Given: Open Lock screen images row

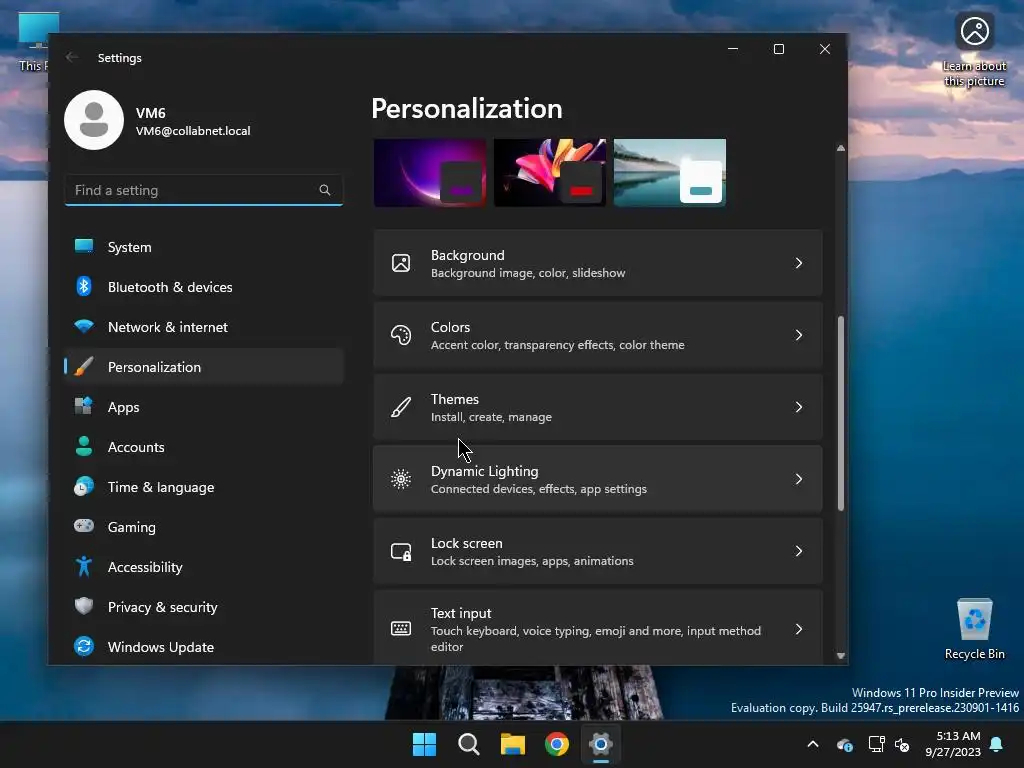Looking at the screenshot, I should tap(598, 551).
